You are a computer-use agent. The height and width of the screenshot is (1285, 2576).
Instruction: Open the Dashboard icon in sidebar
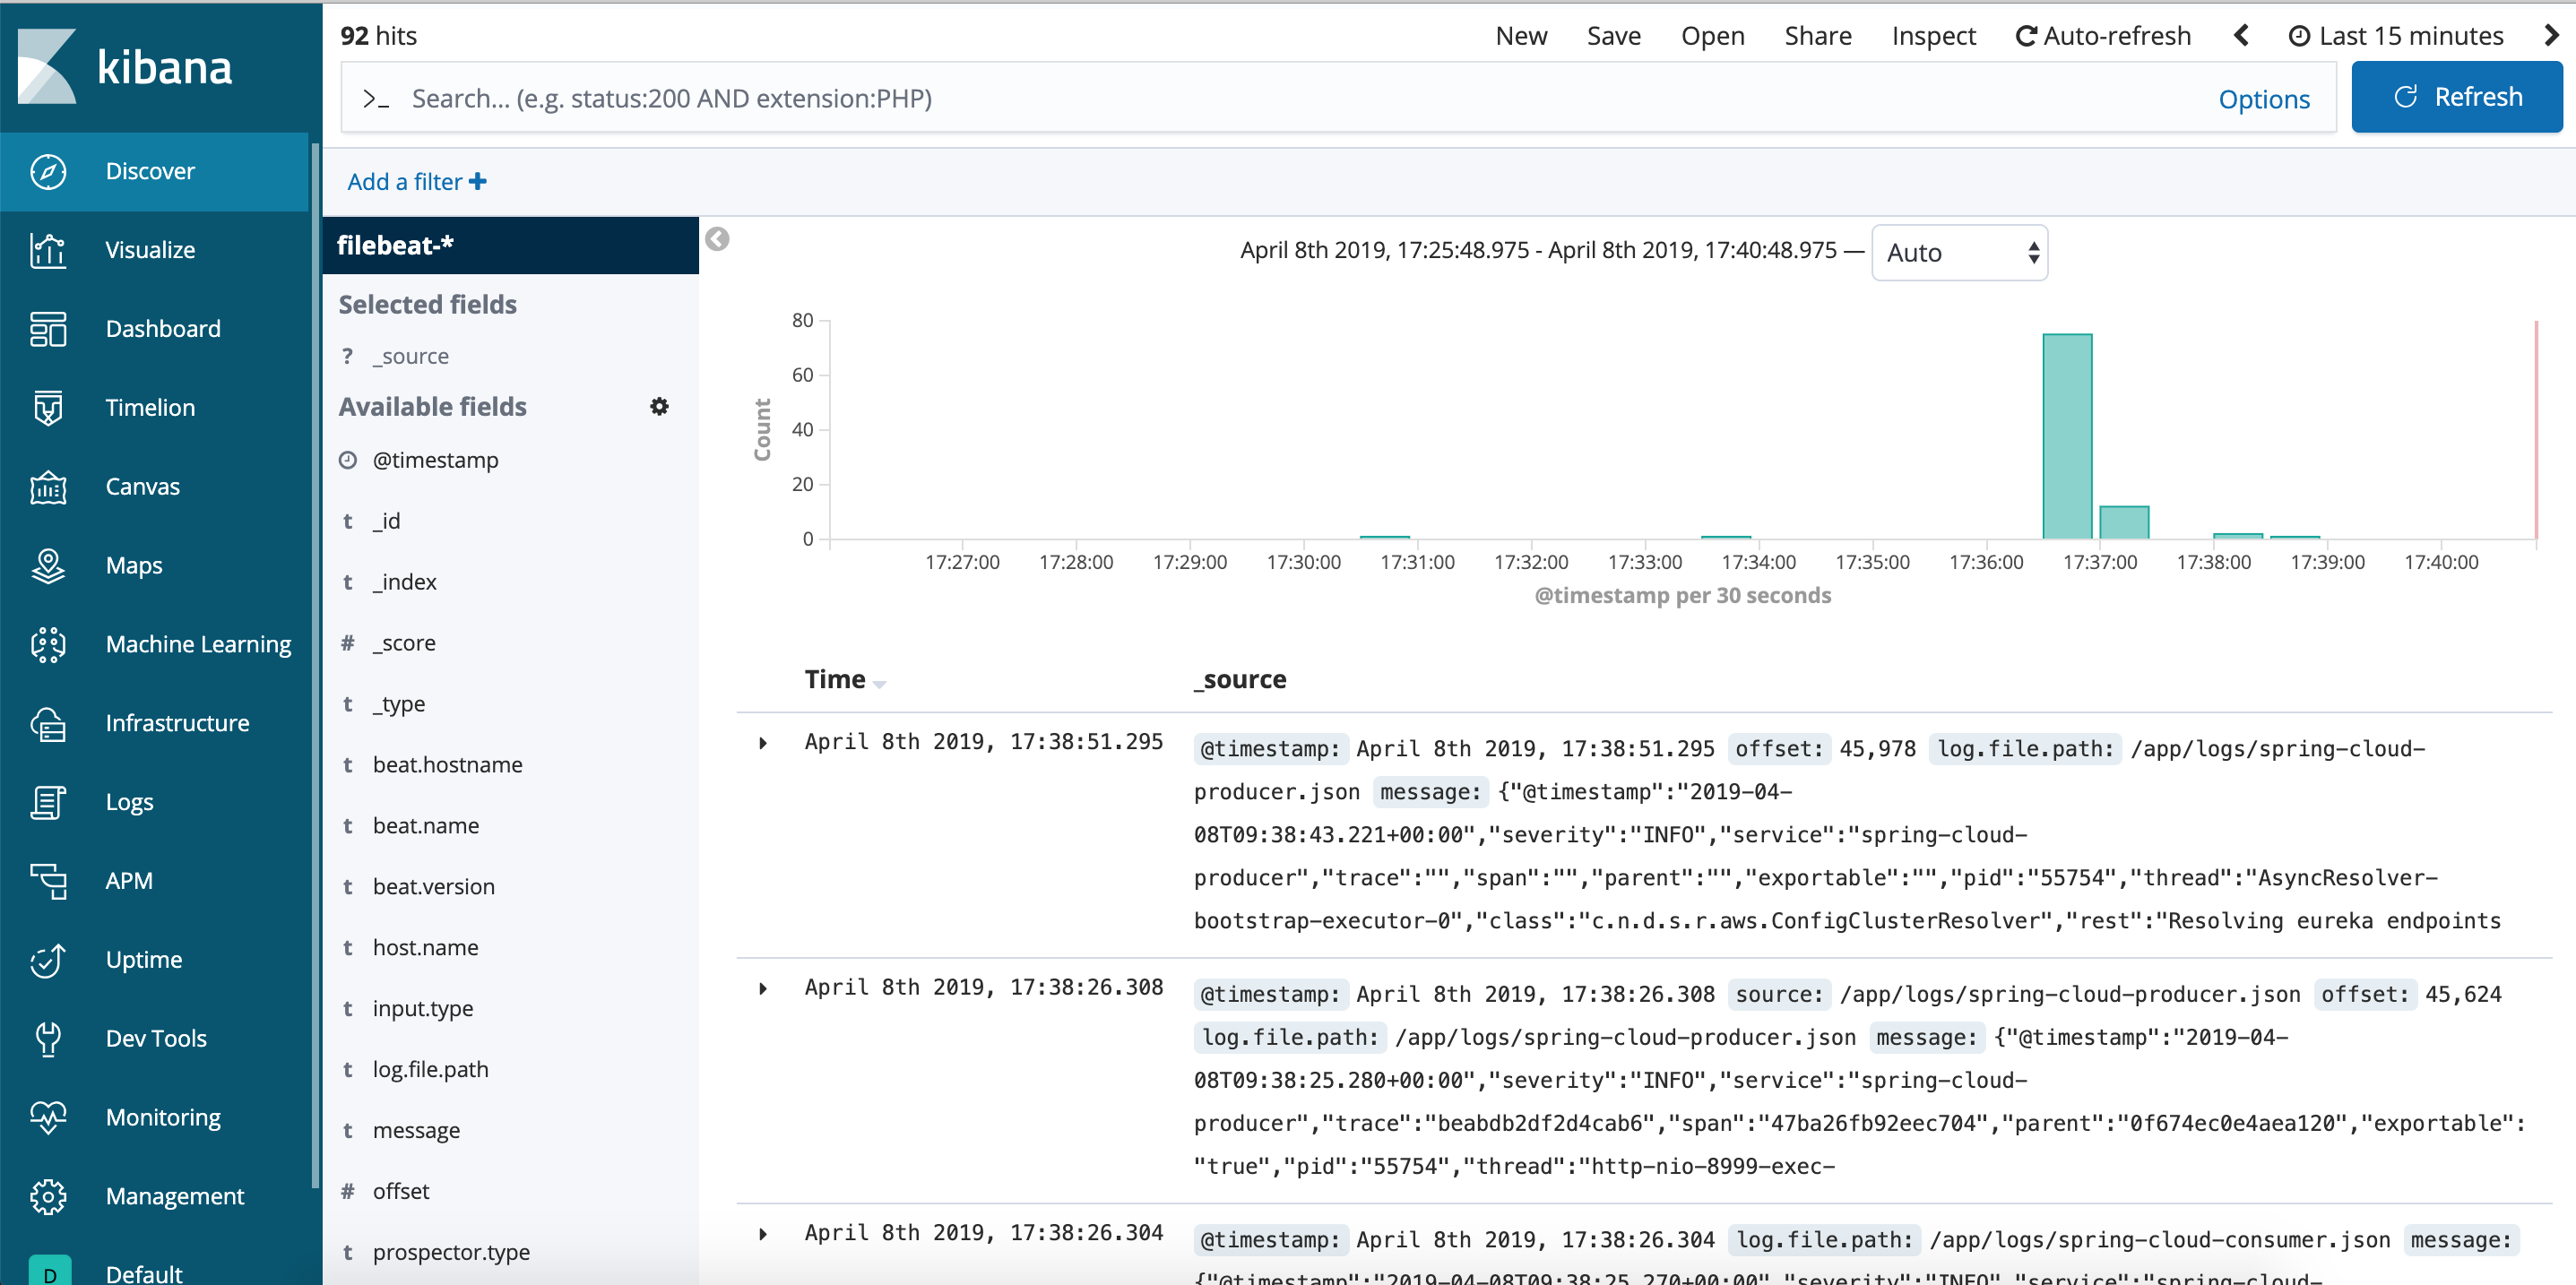(48, 329)
